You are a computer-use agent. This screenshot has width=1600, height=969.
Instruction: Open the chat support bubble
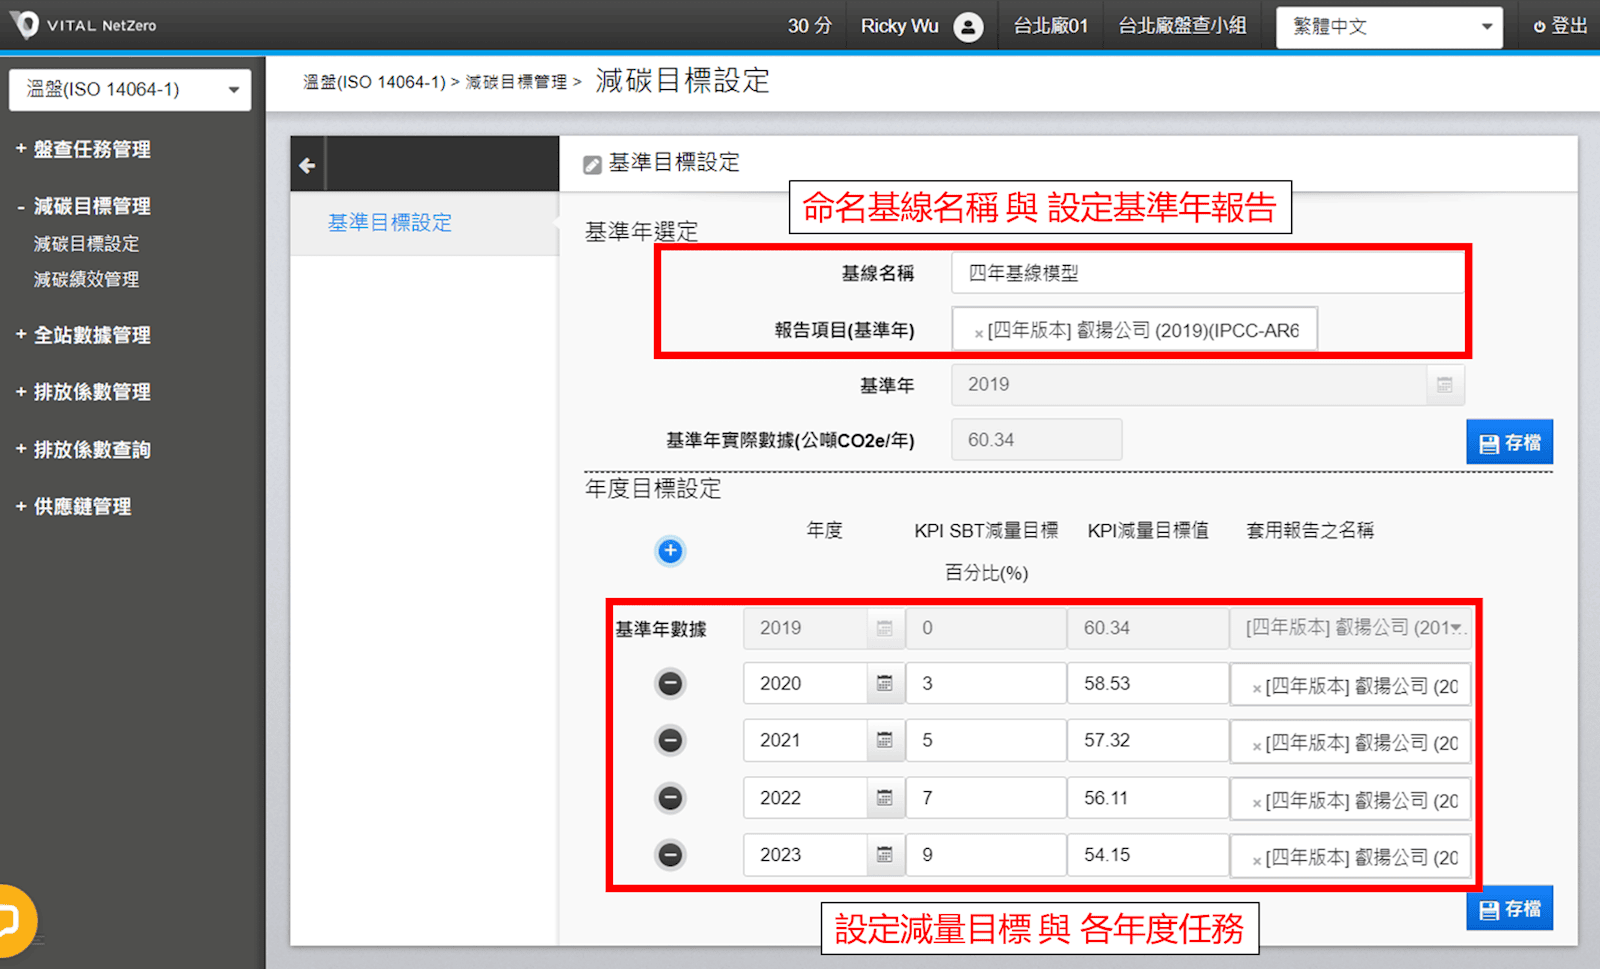pyautogui.click(x=12, y=920)
